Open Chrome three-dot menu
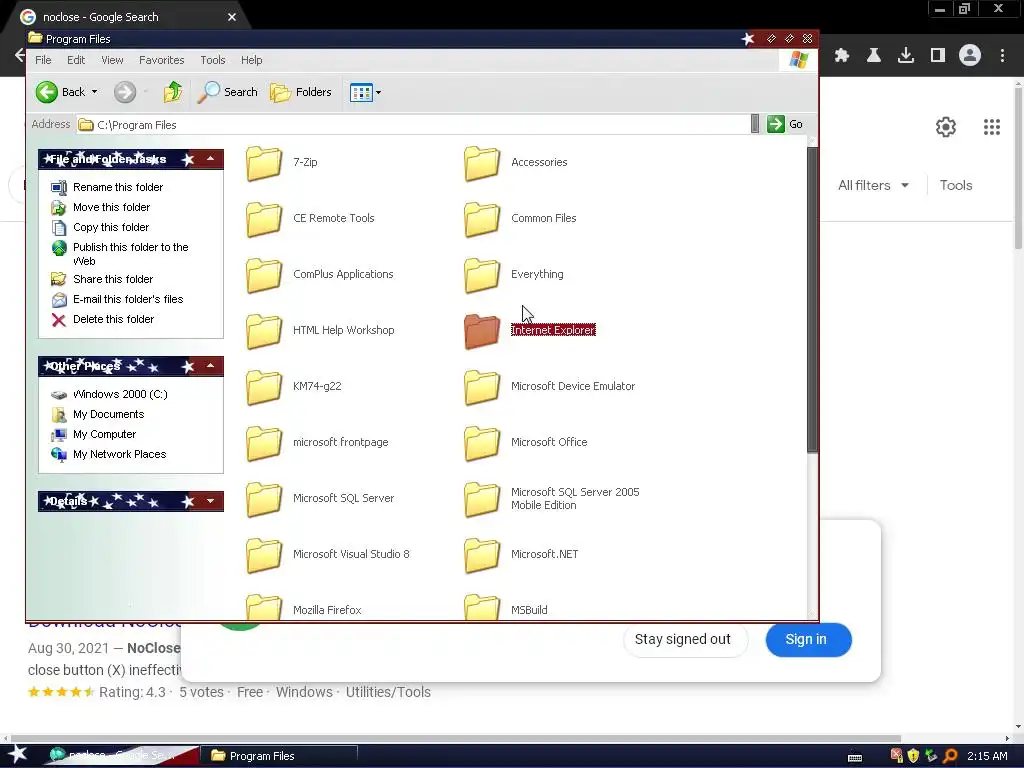 [x=1002, y=56]
